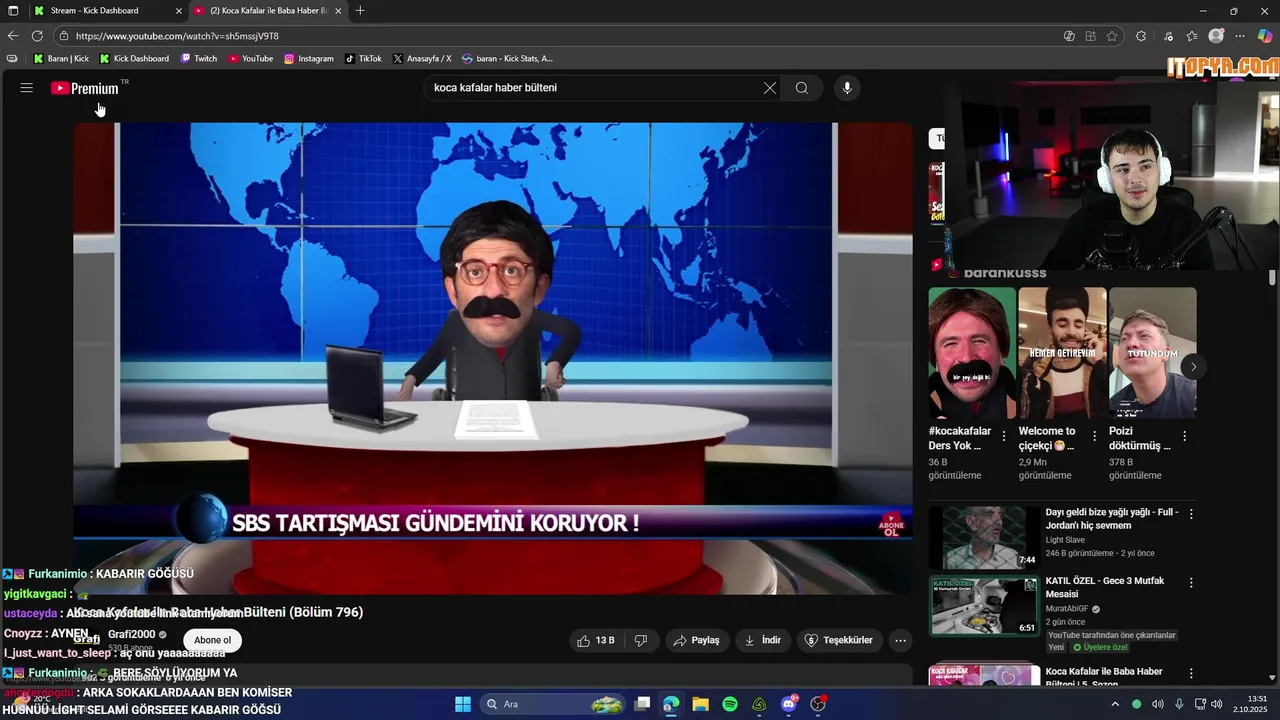This screenshot has height=720, width=1280.
Task: Start voice search with microphone
Action: click(x=847, y=88)
